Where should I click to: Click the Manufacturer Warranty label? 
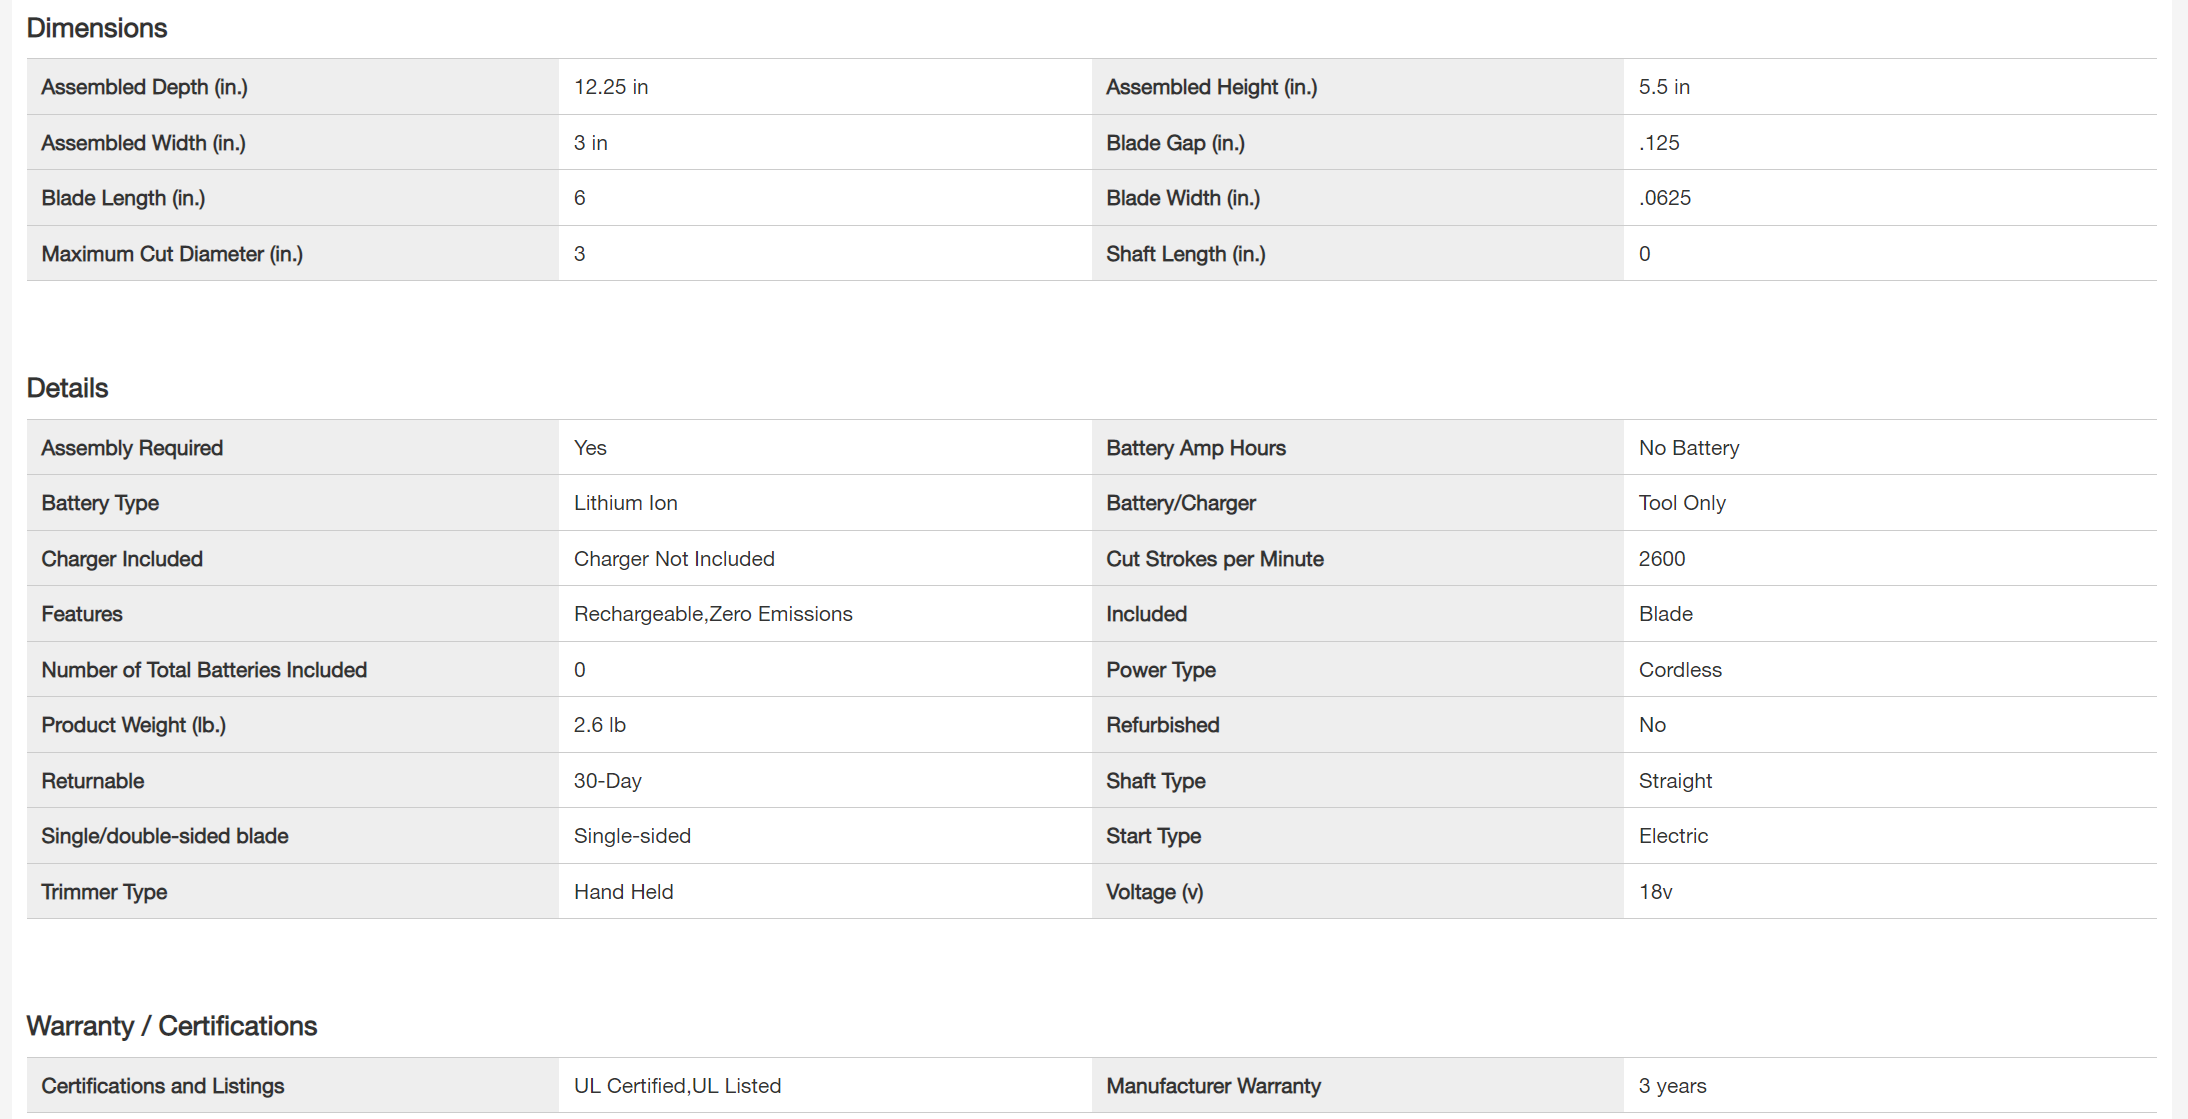[x=1213, y=1086]
